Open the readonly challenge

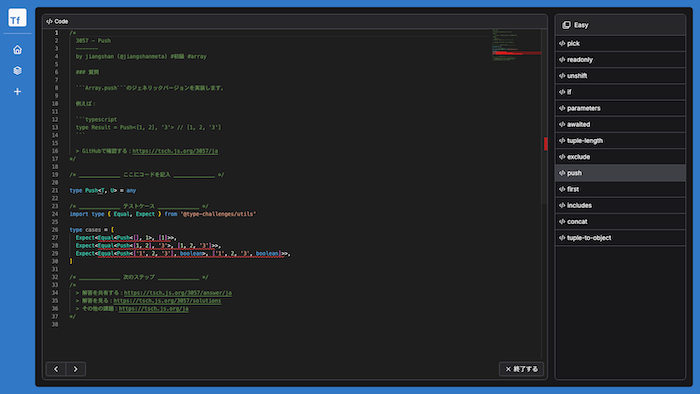pos(620,60)
